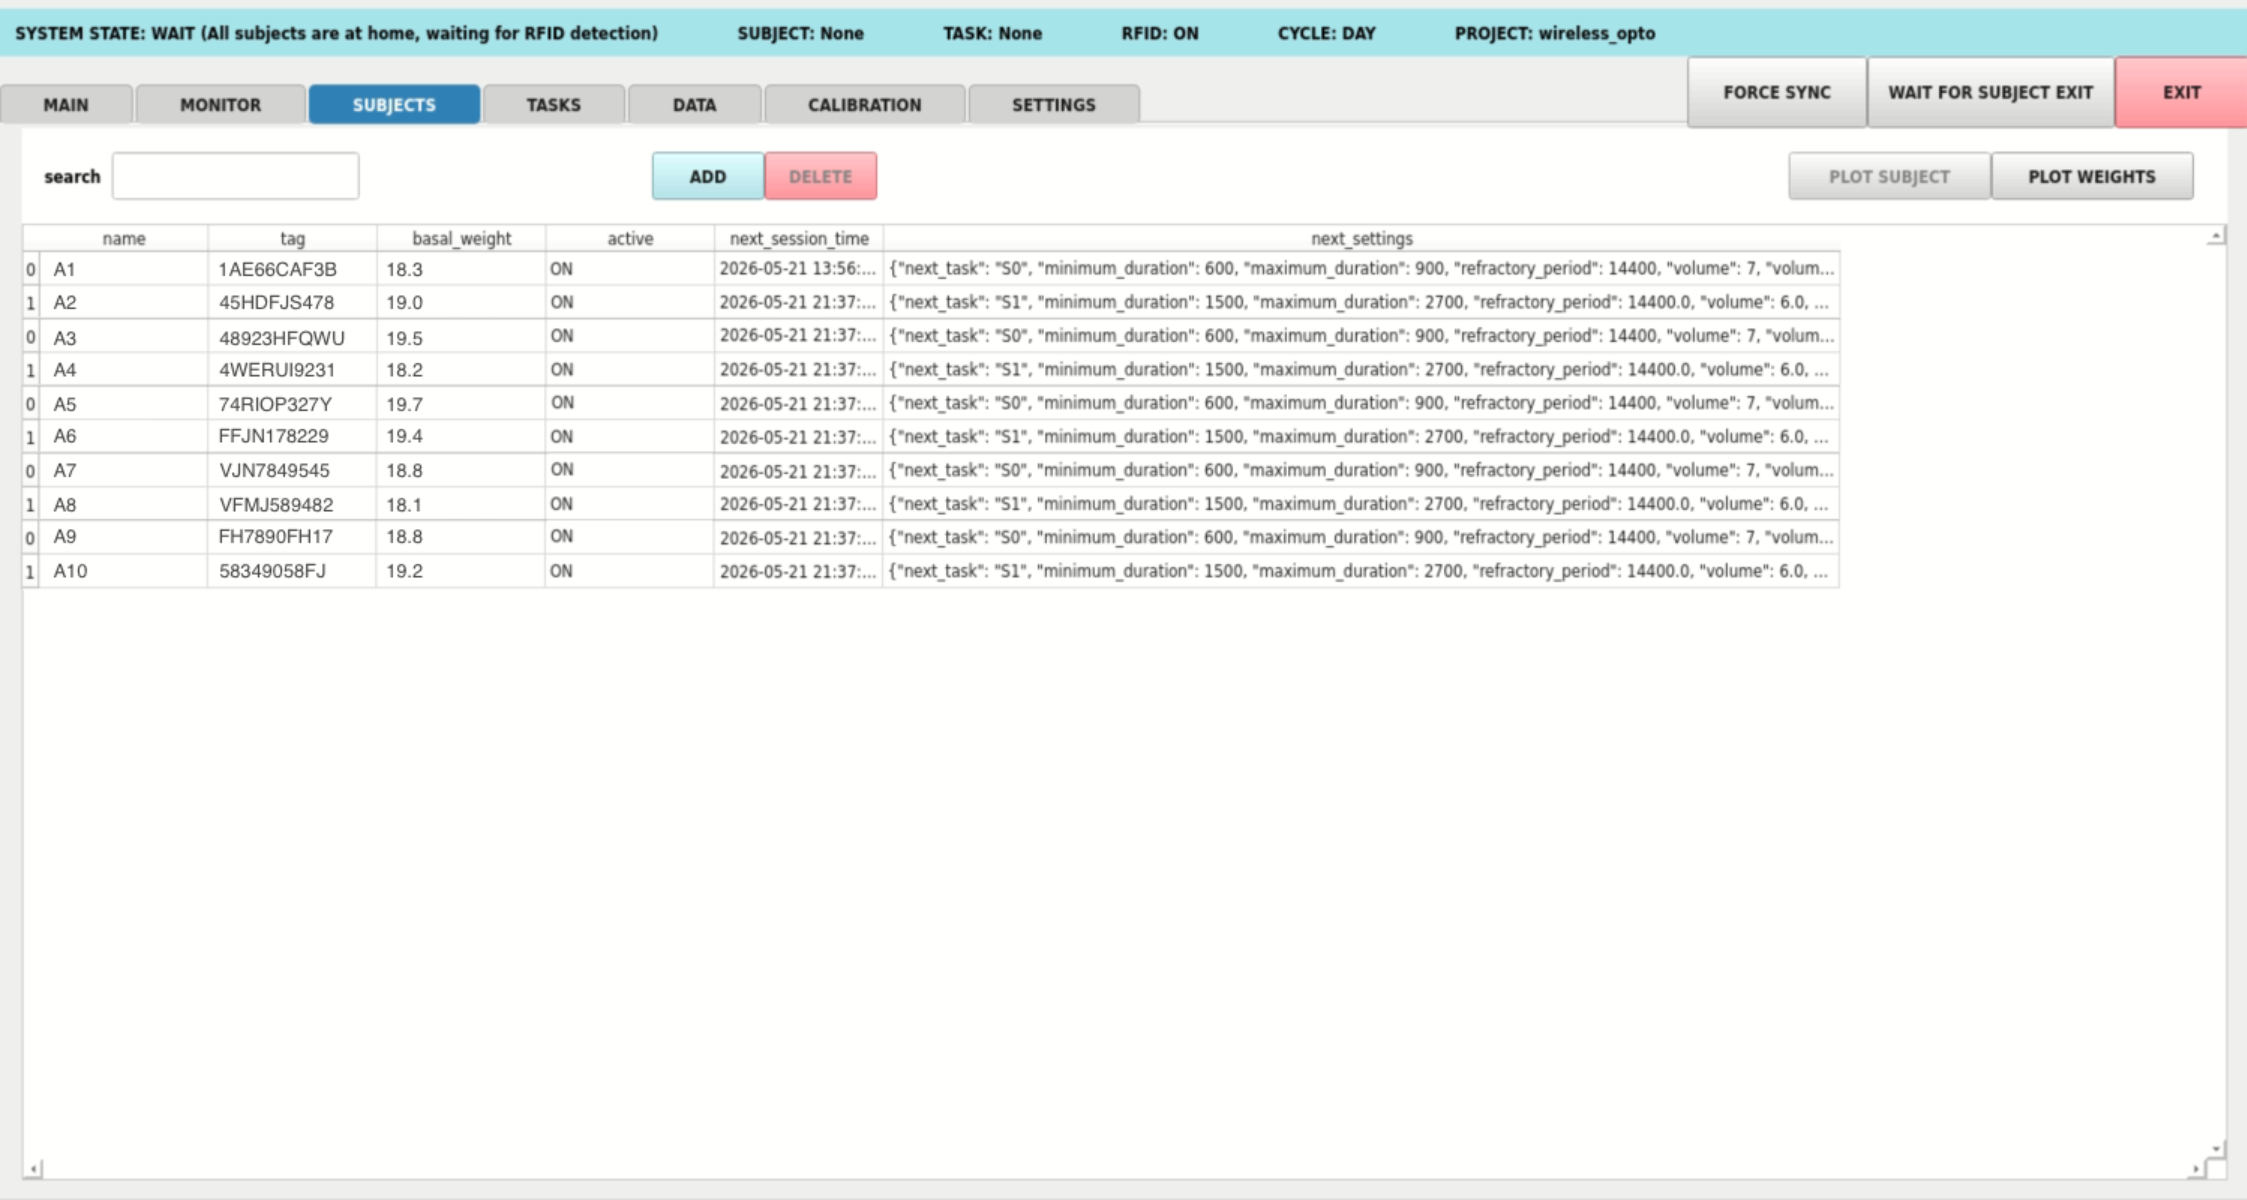Image resolution: width=2247 pixels, height=1200 pixels.
Task: Click basal weight 19.5 for A3
Action: point(461,336)
